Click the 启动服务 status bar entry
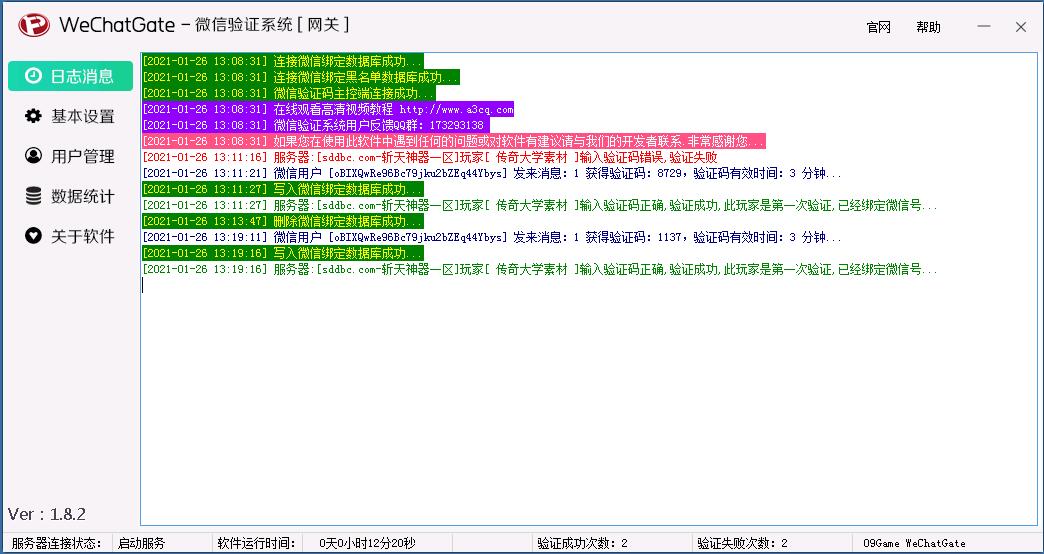 pos(141,543)
